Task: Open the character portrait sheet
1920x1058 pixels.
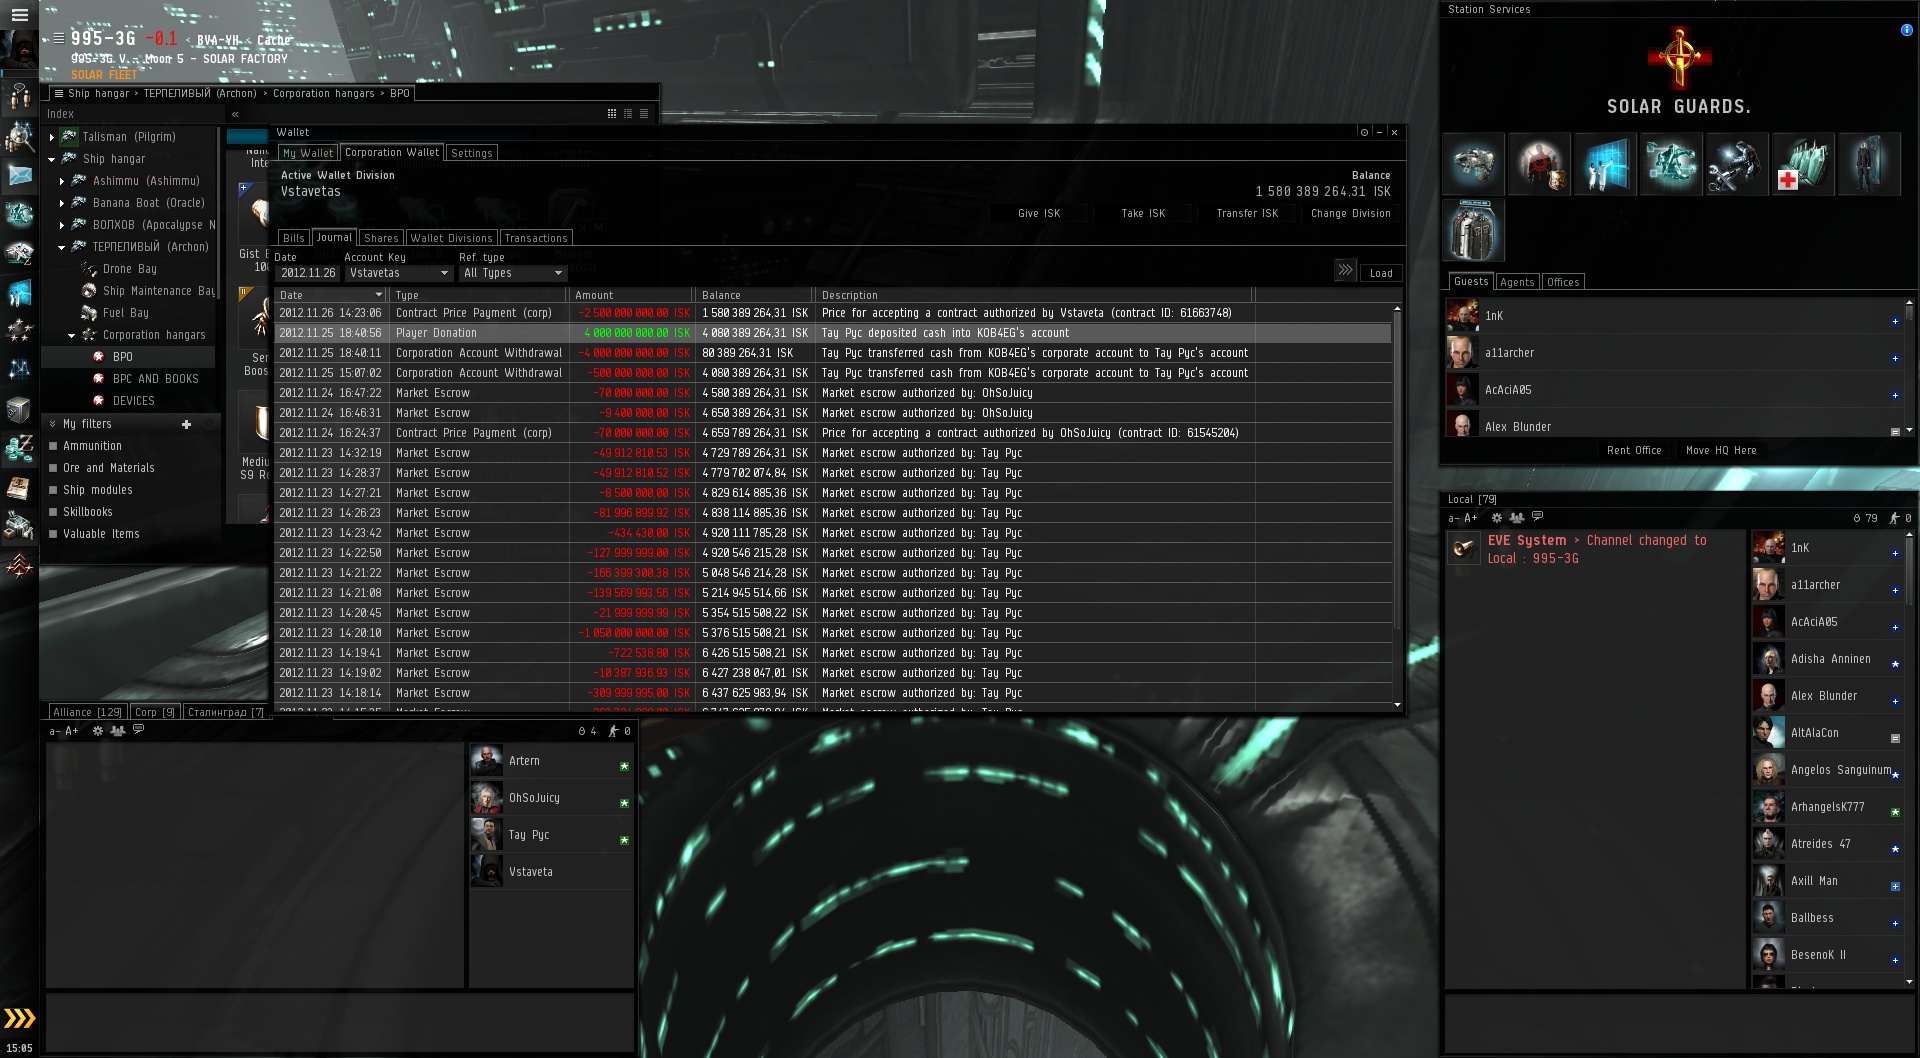Action: 19,50
